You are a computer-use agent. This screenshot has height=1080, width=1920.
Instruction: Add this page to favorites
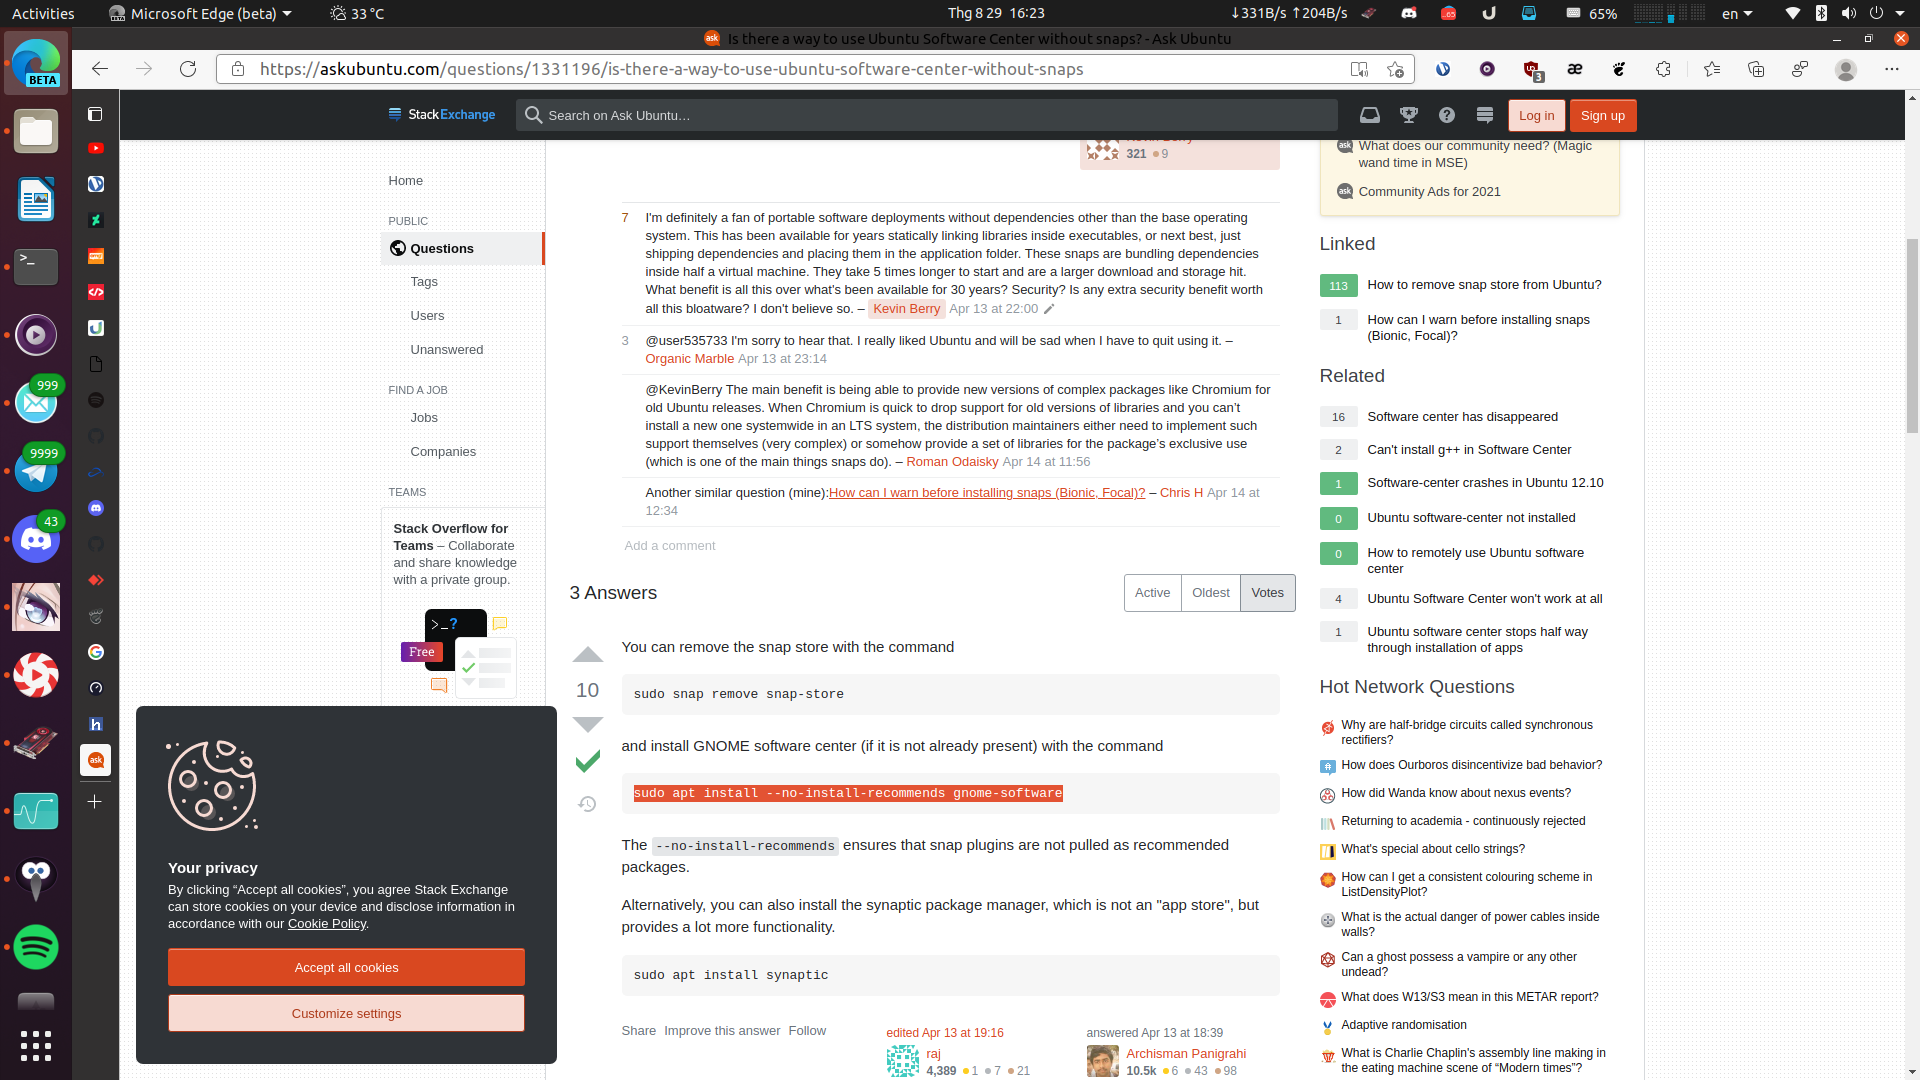click(x=1395, y=69)
